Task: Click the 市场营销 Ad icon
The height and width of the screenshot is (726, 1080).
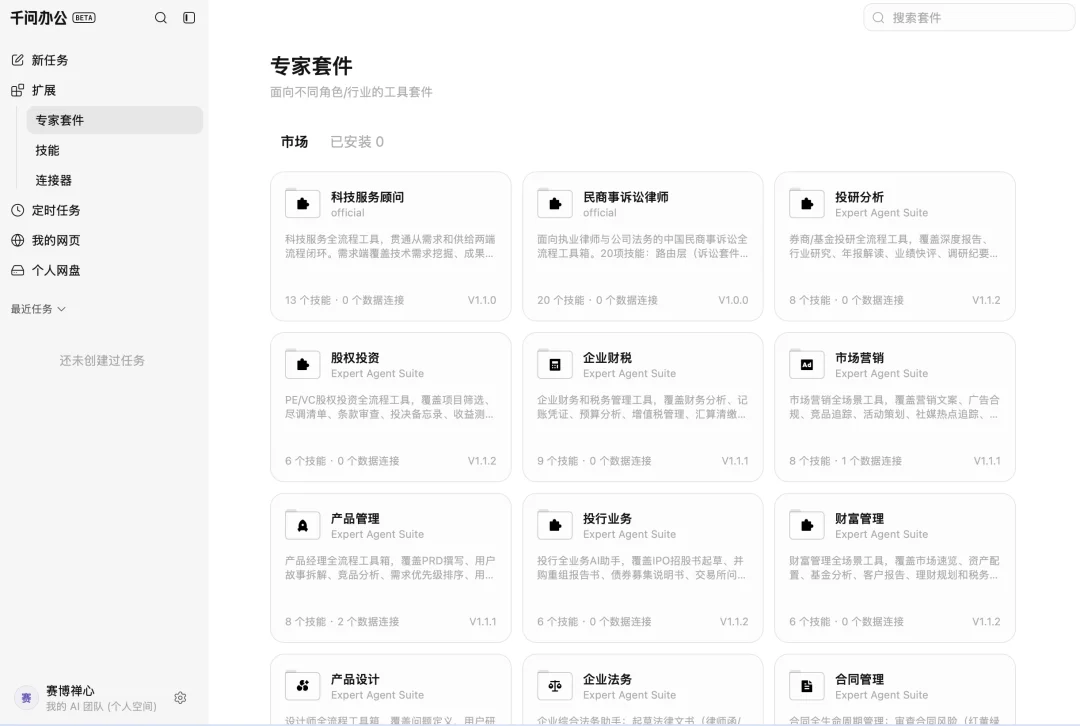Action: 807,364
